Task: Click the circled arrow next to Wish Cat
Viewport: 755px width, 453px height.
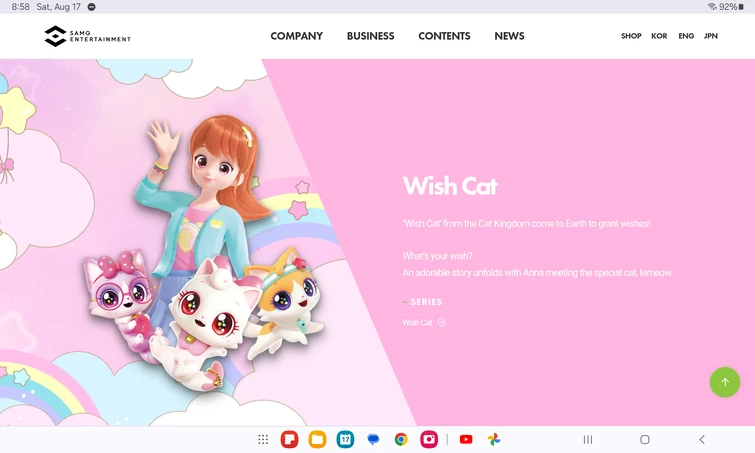Action: click(442, 323)
